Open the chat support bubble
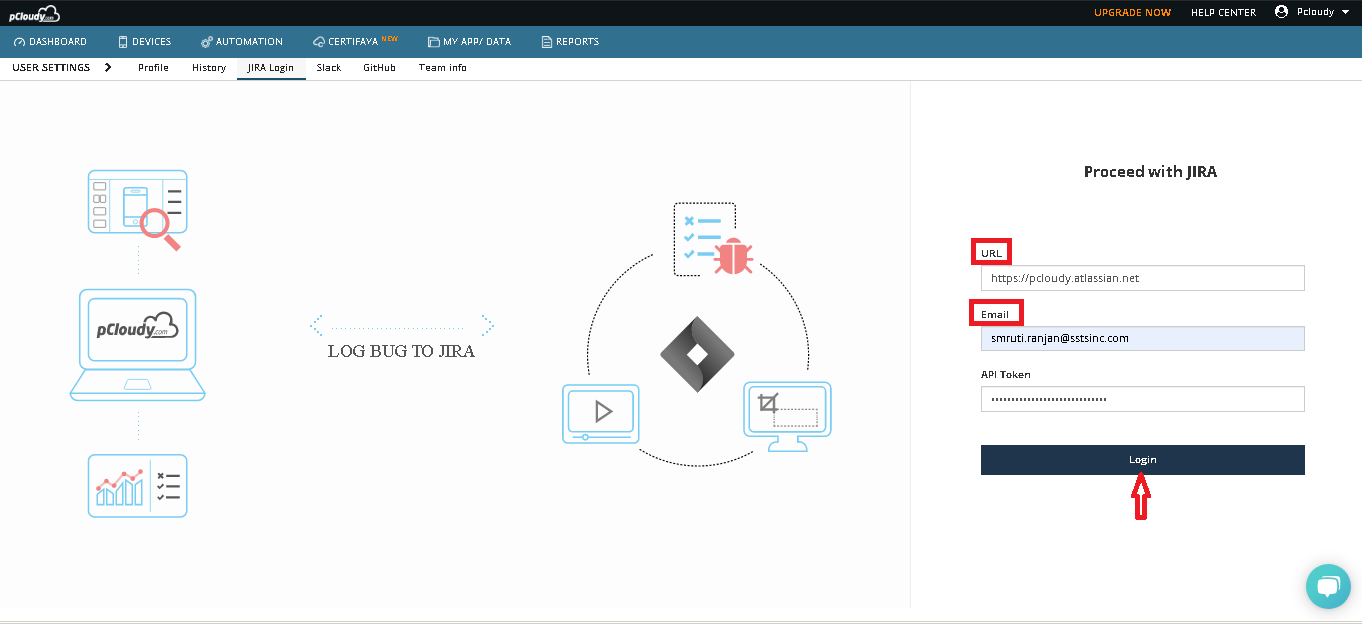 (1327, 586)
